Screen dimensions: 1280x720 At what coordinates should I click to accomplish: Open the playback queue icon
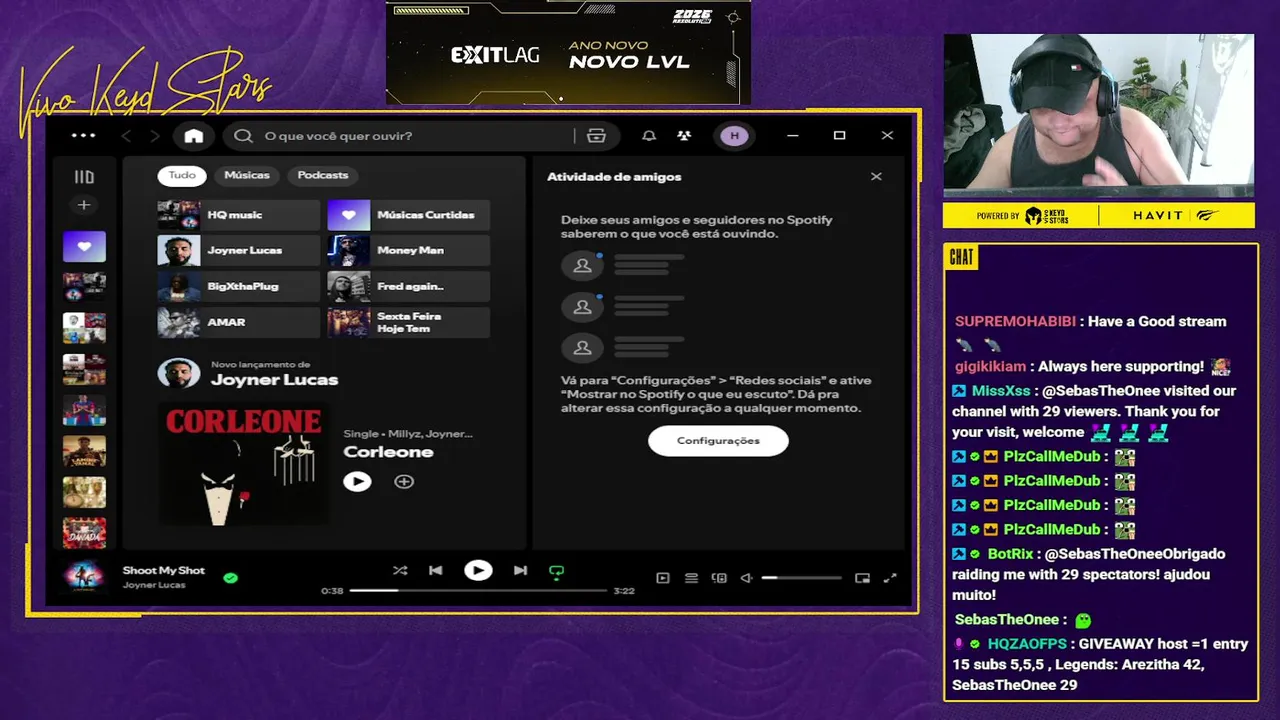pyautogui.click(x=691, y=578)
